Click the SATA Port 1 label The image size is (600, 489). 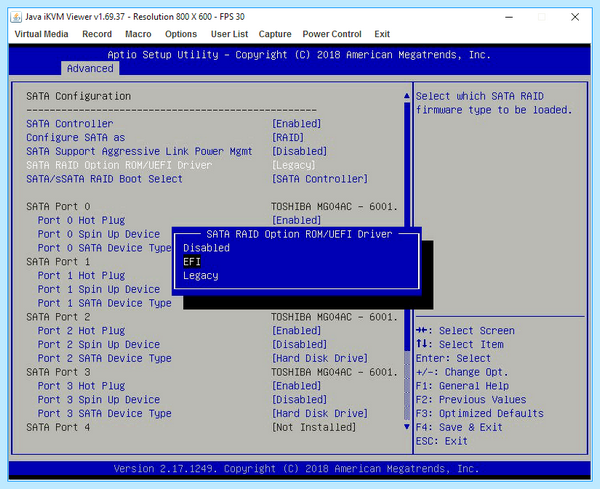click(58, 262)
